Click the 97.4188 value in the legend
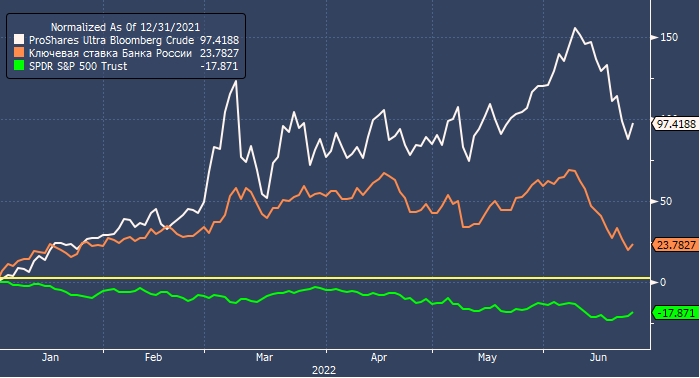This screenshot has width=700, height=378. [x=219, y=40]
